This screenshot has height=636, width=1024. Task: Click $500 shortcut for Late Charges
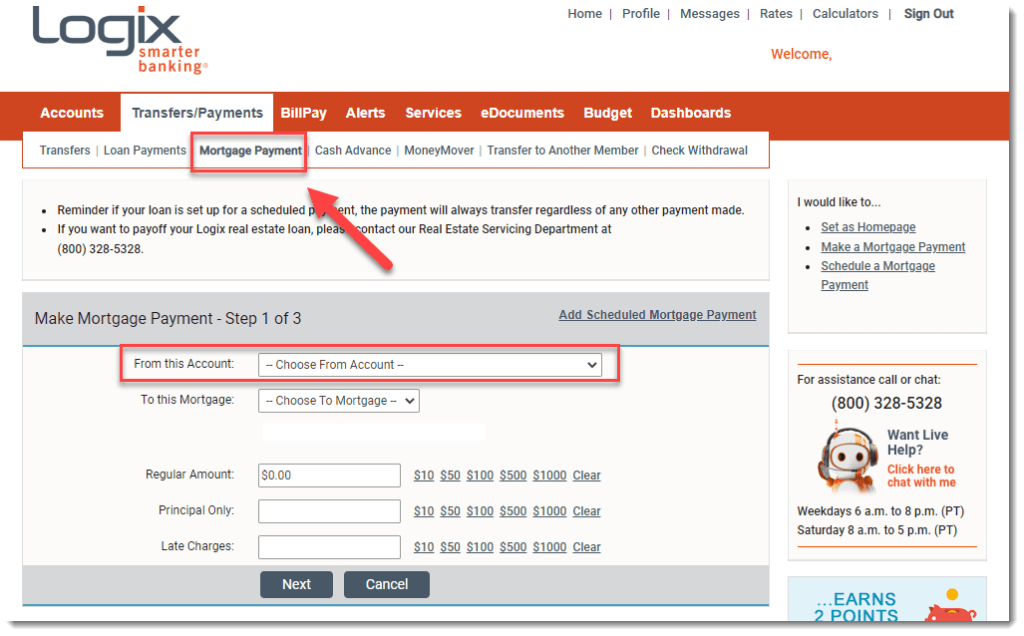tap(513, 547)
